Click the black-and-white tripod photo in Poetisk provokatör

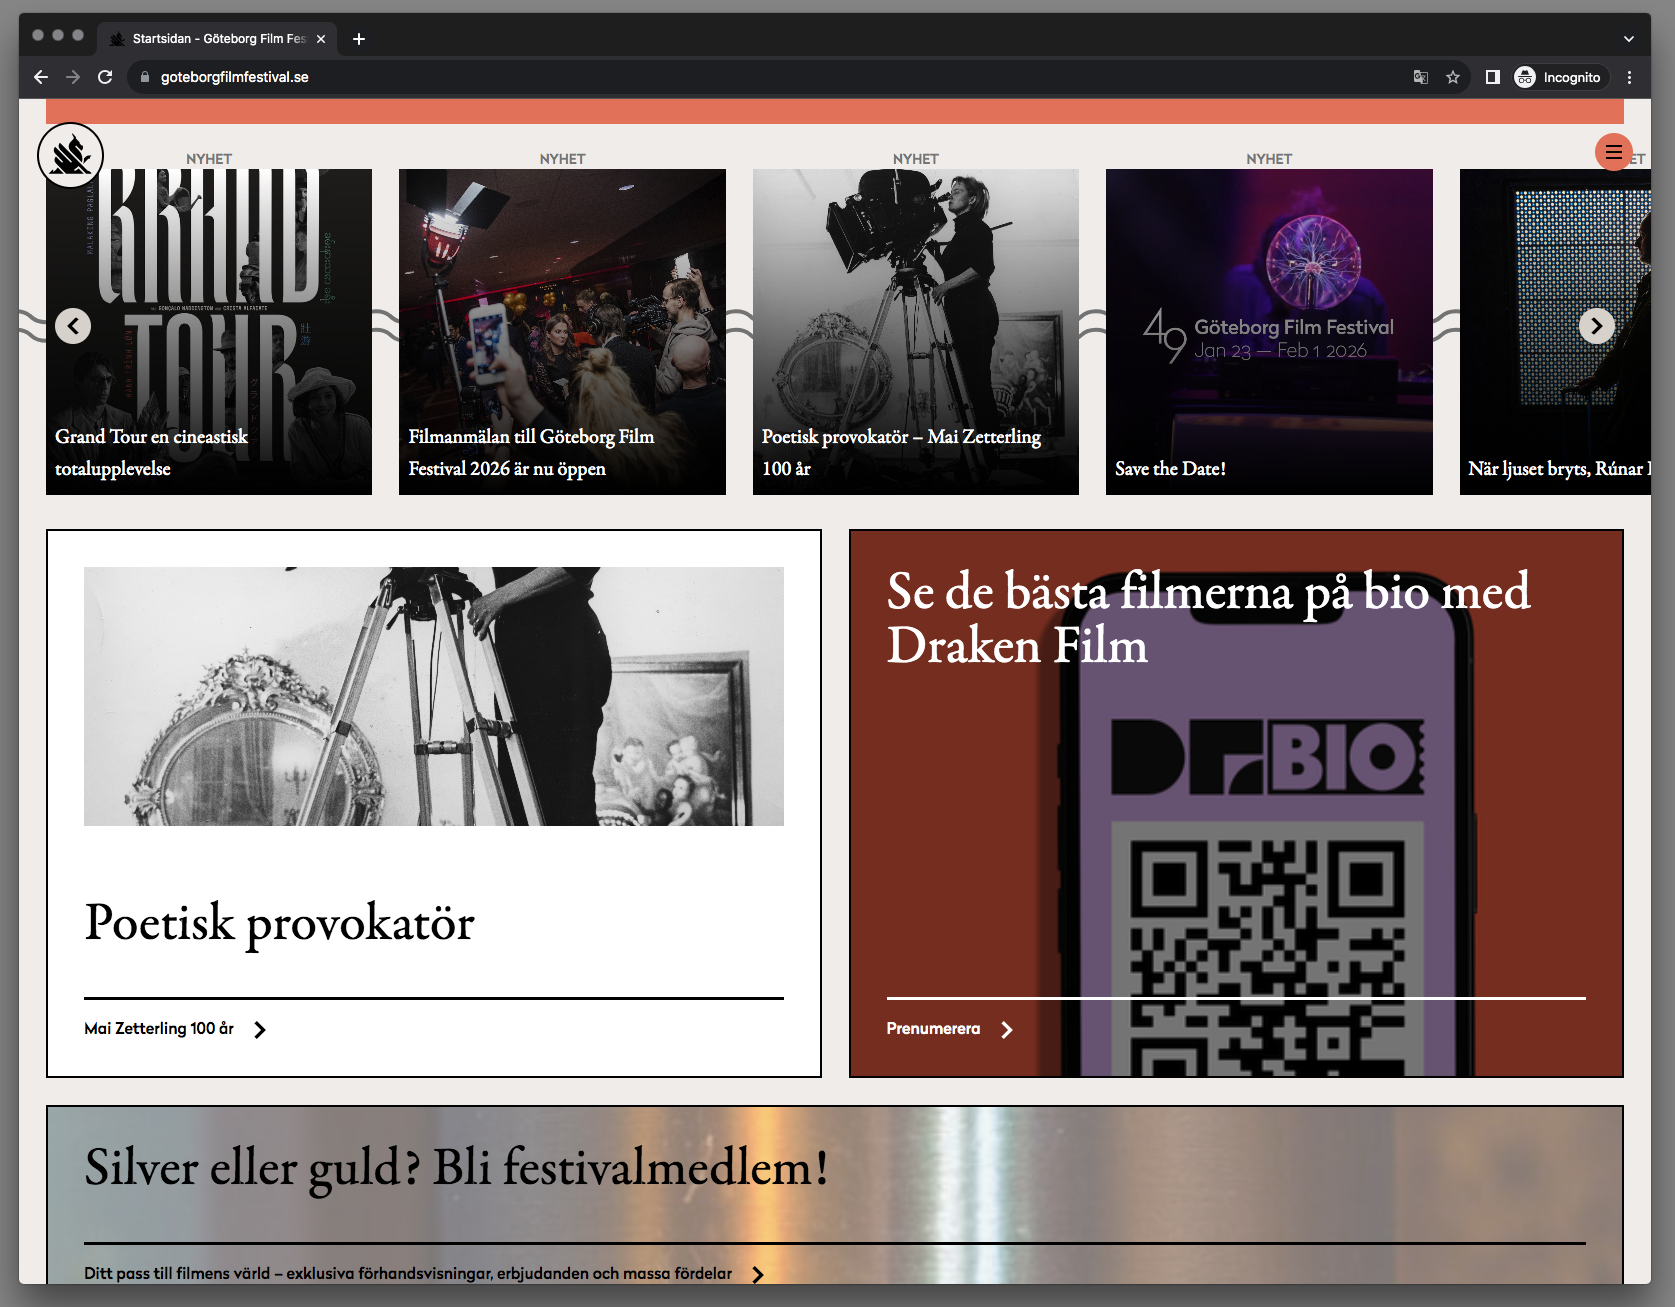click(434, 696)
